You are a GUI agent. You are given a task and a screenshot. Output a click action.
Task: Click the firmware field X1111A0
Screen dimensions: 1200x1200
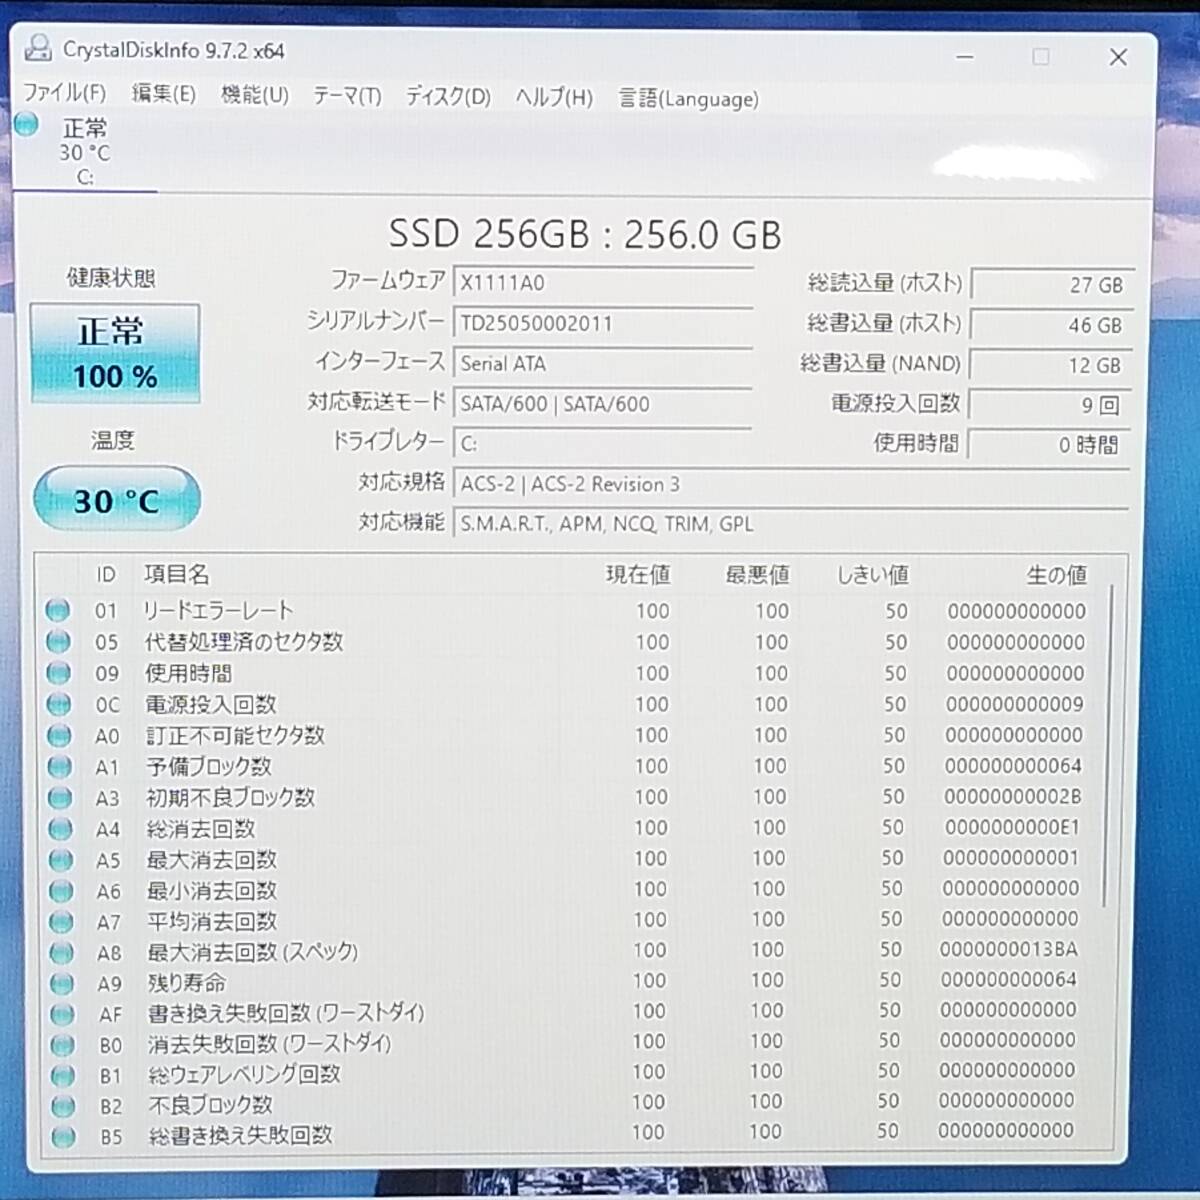[x=603, y=283]
